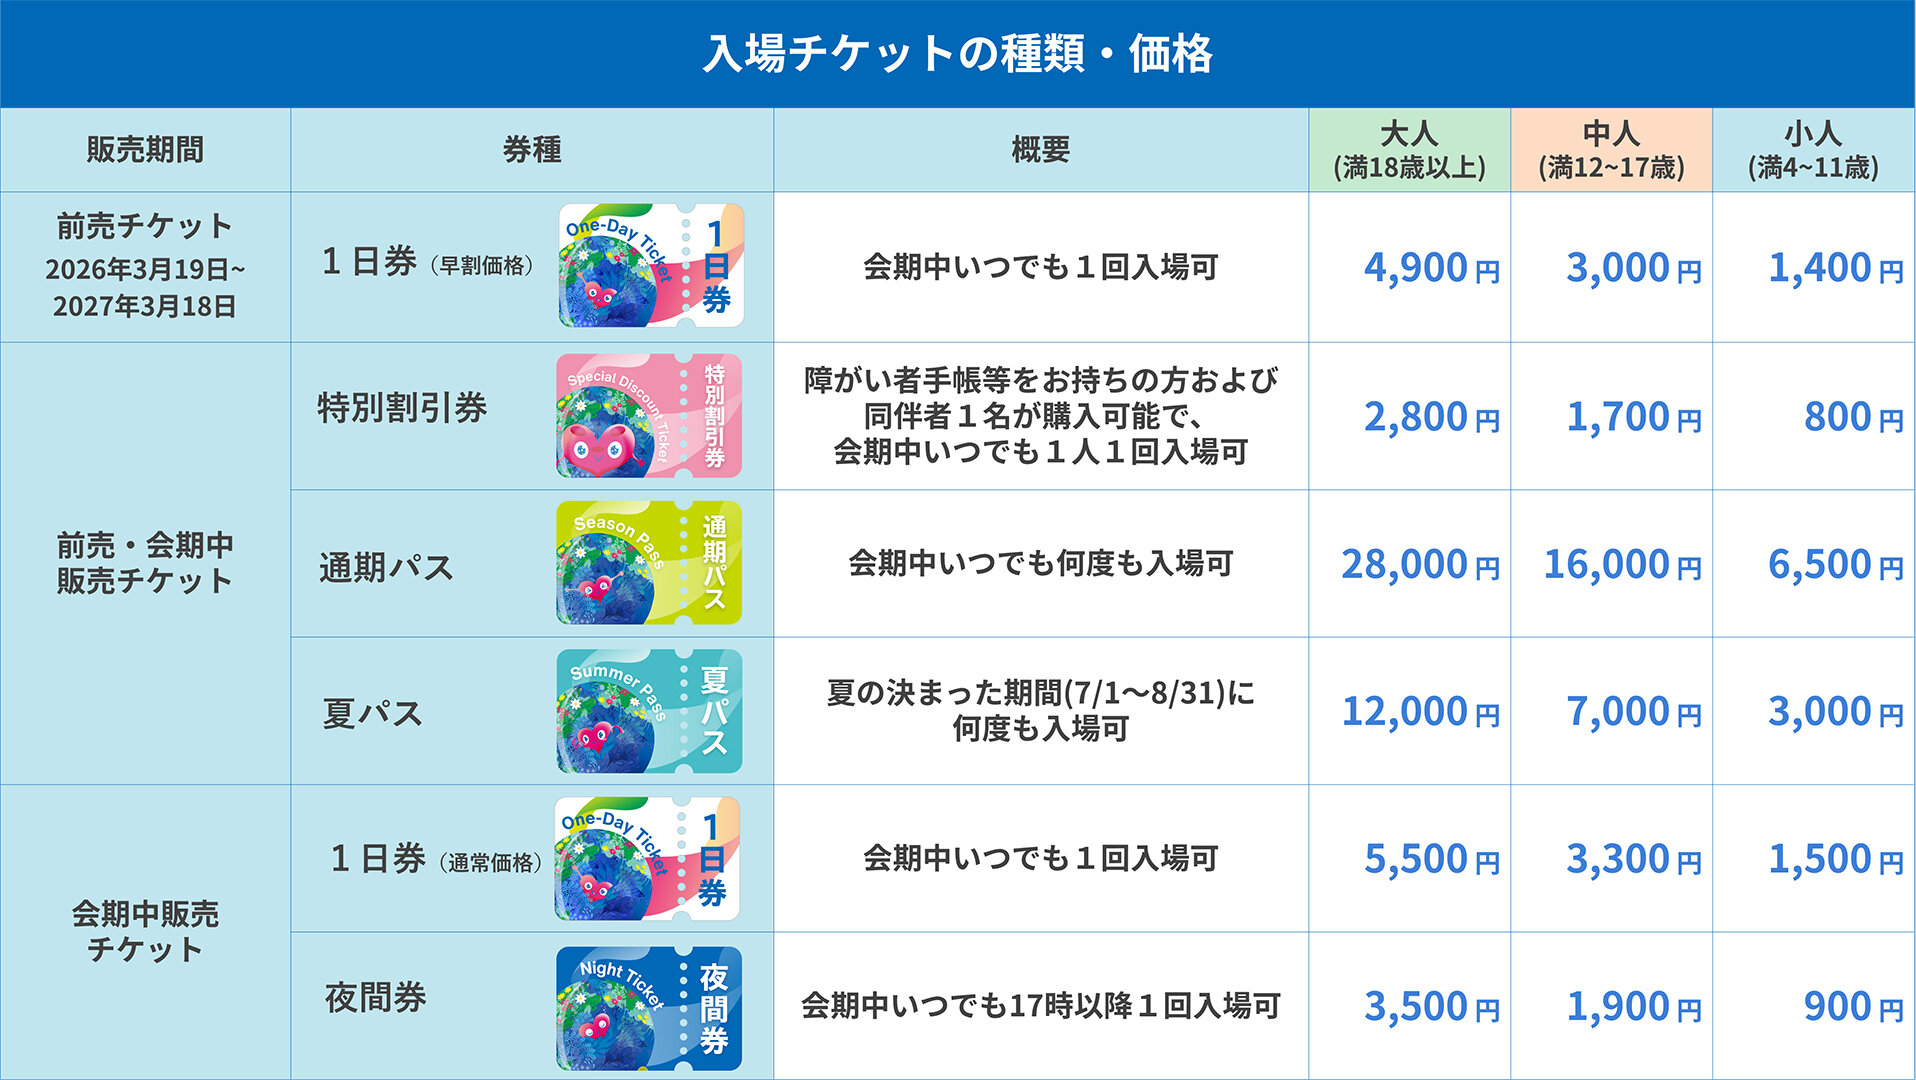
Task: Click the early-bird One-Day Ticket image
Action: pyautogui.click(x=650, y=266)
